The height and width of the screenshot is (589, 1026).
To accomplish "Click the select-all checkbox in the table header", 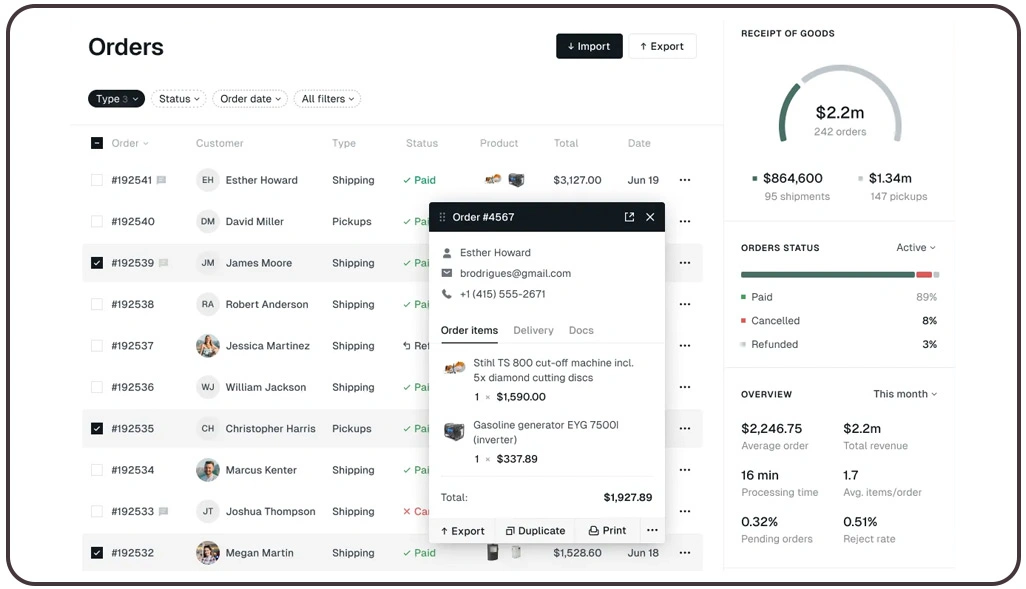I will 96,143.
